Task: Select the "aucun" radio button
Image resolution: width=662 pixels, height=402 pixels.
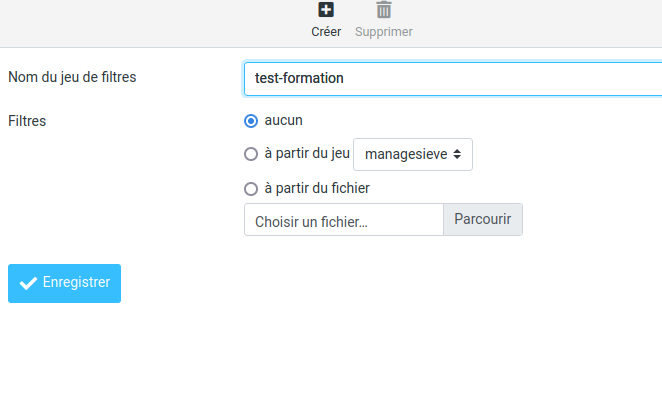Action: [x=251, y=121]
